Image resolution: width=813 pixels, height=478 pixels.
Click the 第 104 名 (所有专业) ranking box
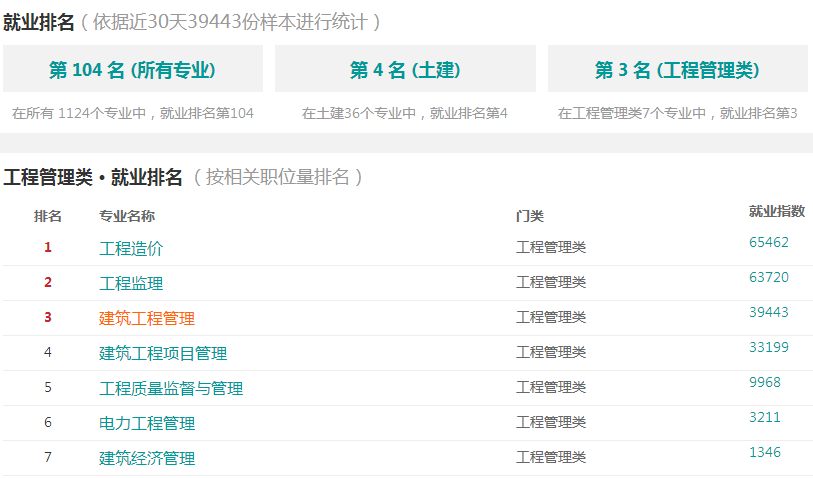tap(133, 69)
